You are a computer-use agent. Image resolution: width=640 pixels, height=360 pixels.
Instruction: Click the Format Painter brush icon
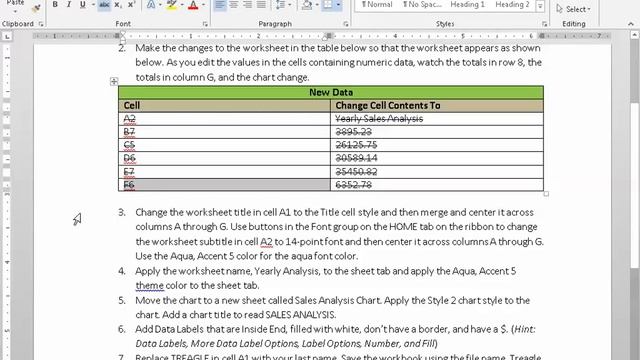pos(36,7)
